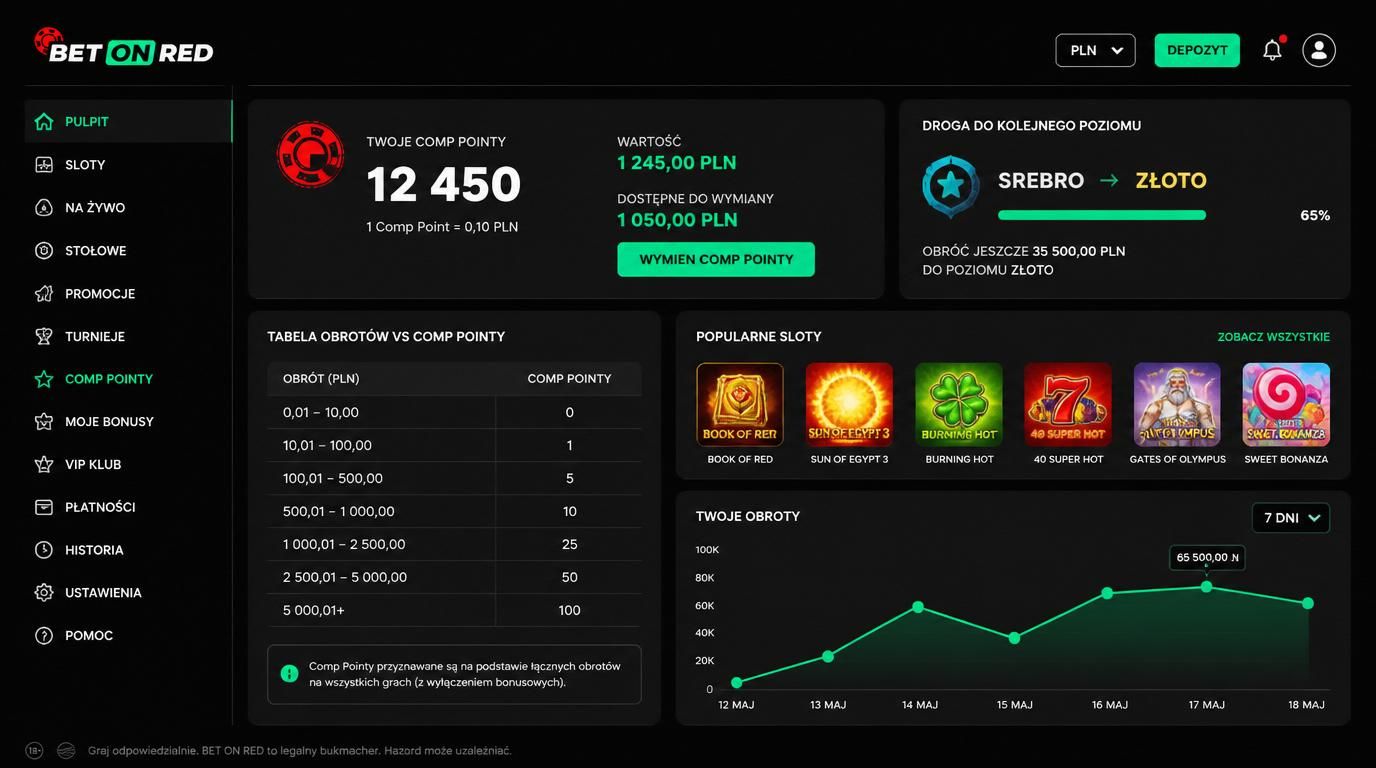Click the Depozyt button
Image resolution: width=1376 pixels, height=768 pixels.
coord(1197,50)
